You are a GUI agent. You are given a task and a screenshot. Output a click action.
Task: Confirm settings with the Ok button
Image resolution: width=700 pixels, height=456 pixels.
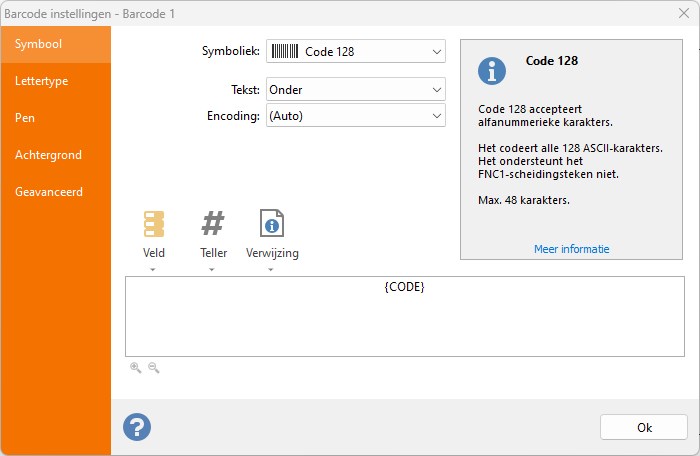tap(644, 427)
